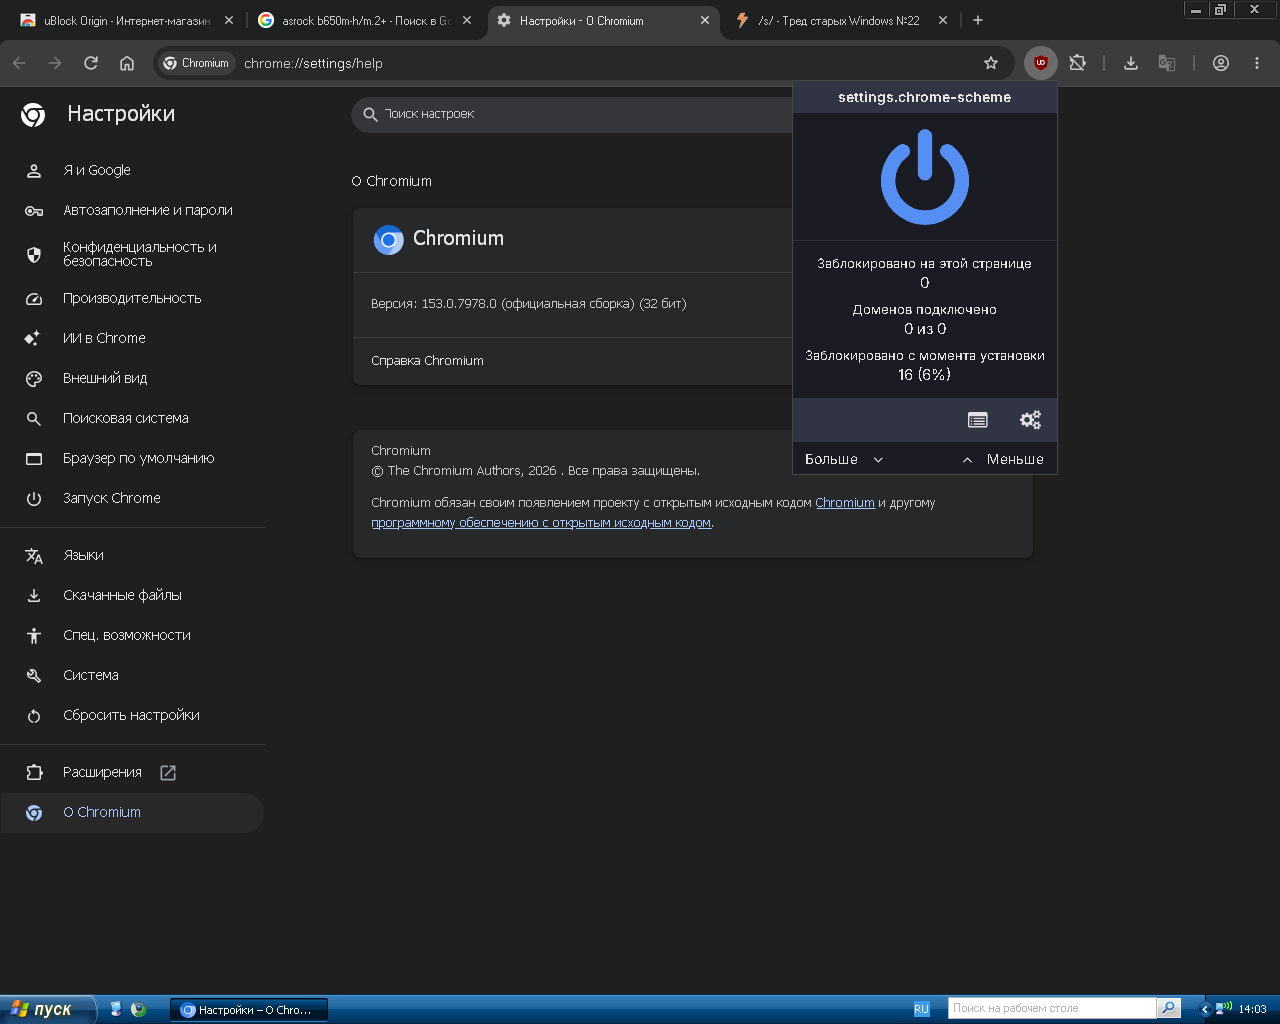This screenshot has width=1280, height=1024.
Task: Click the RU language indicator
Action: 921,1009
